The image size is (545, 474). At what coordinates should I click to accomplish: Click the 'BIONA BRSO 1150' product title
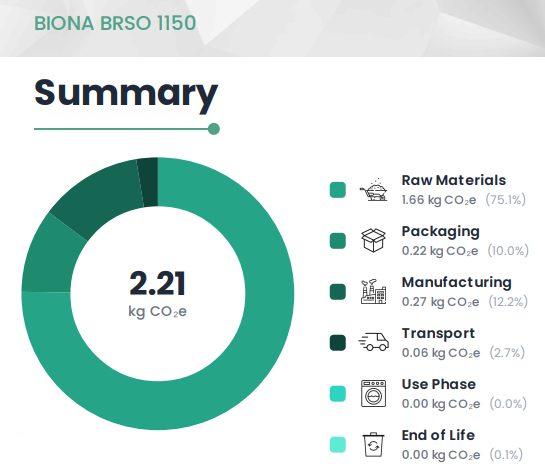(115, 23)
